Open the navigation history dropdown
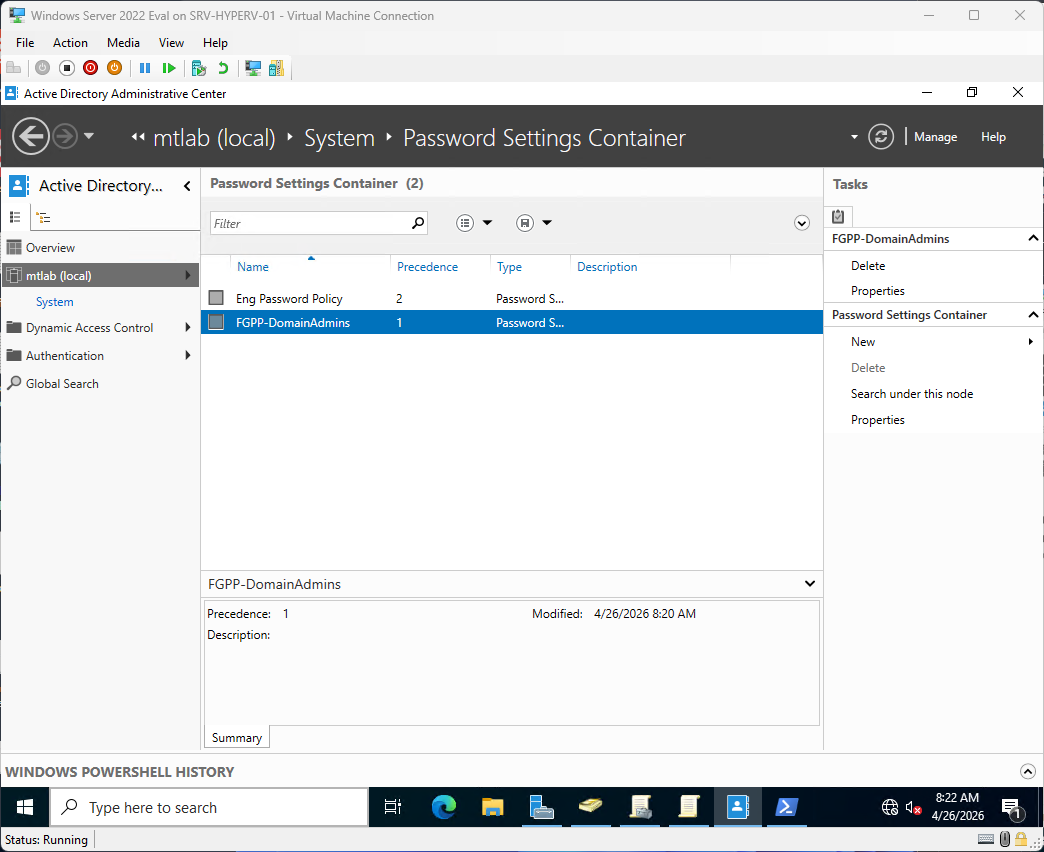Image resolution: width=1044 pixels, height=852 pixels. [89, 136]
